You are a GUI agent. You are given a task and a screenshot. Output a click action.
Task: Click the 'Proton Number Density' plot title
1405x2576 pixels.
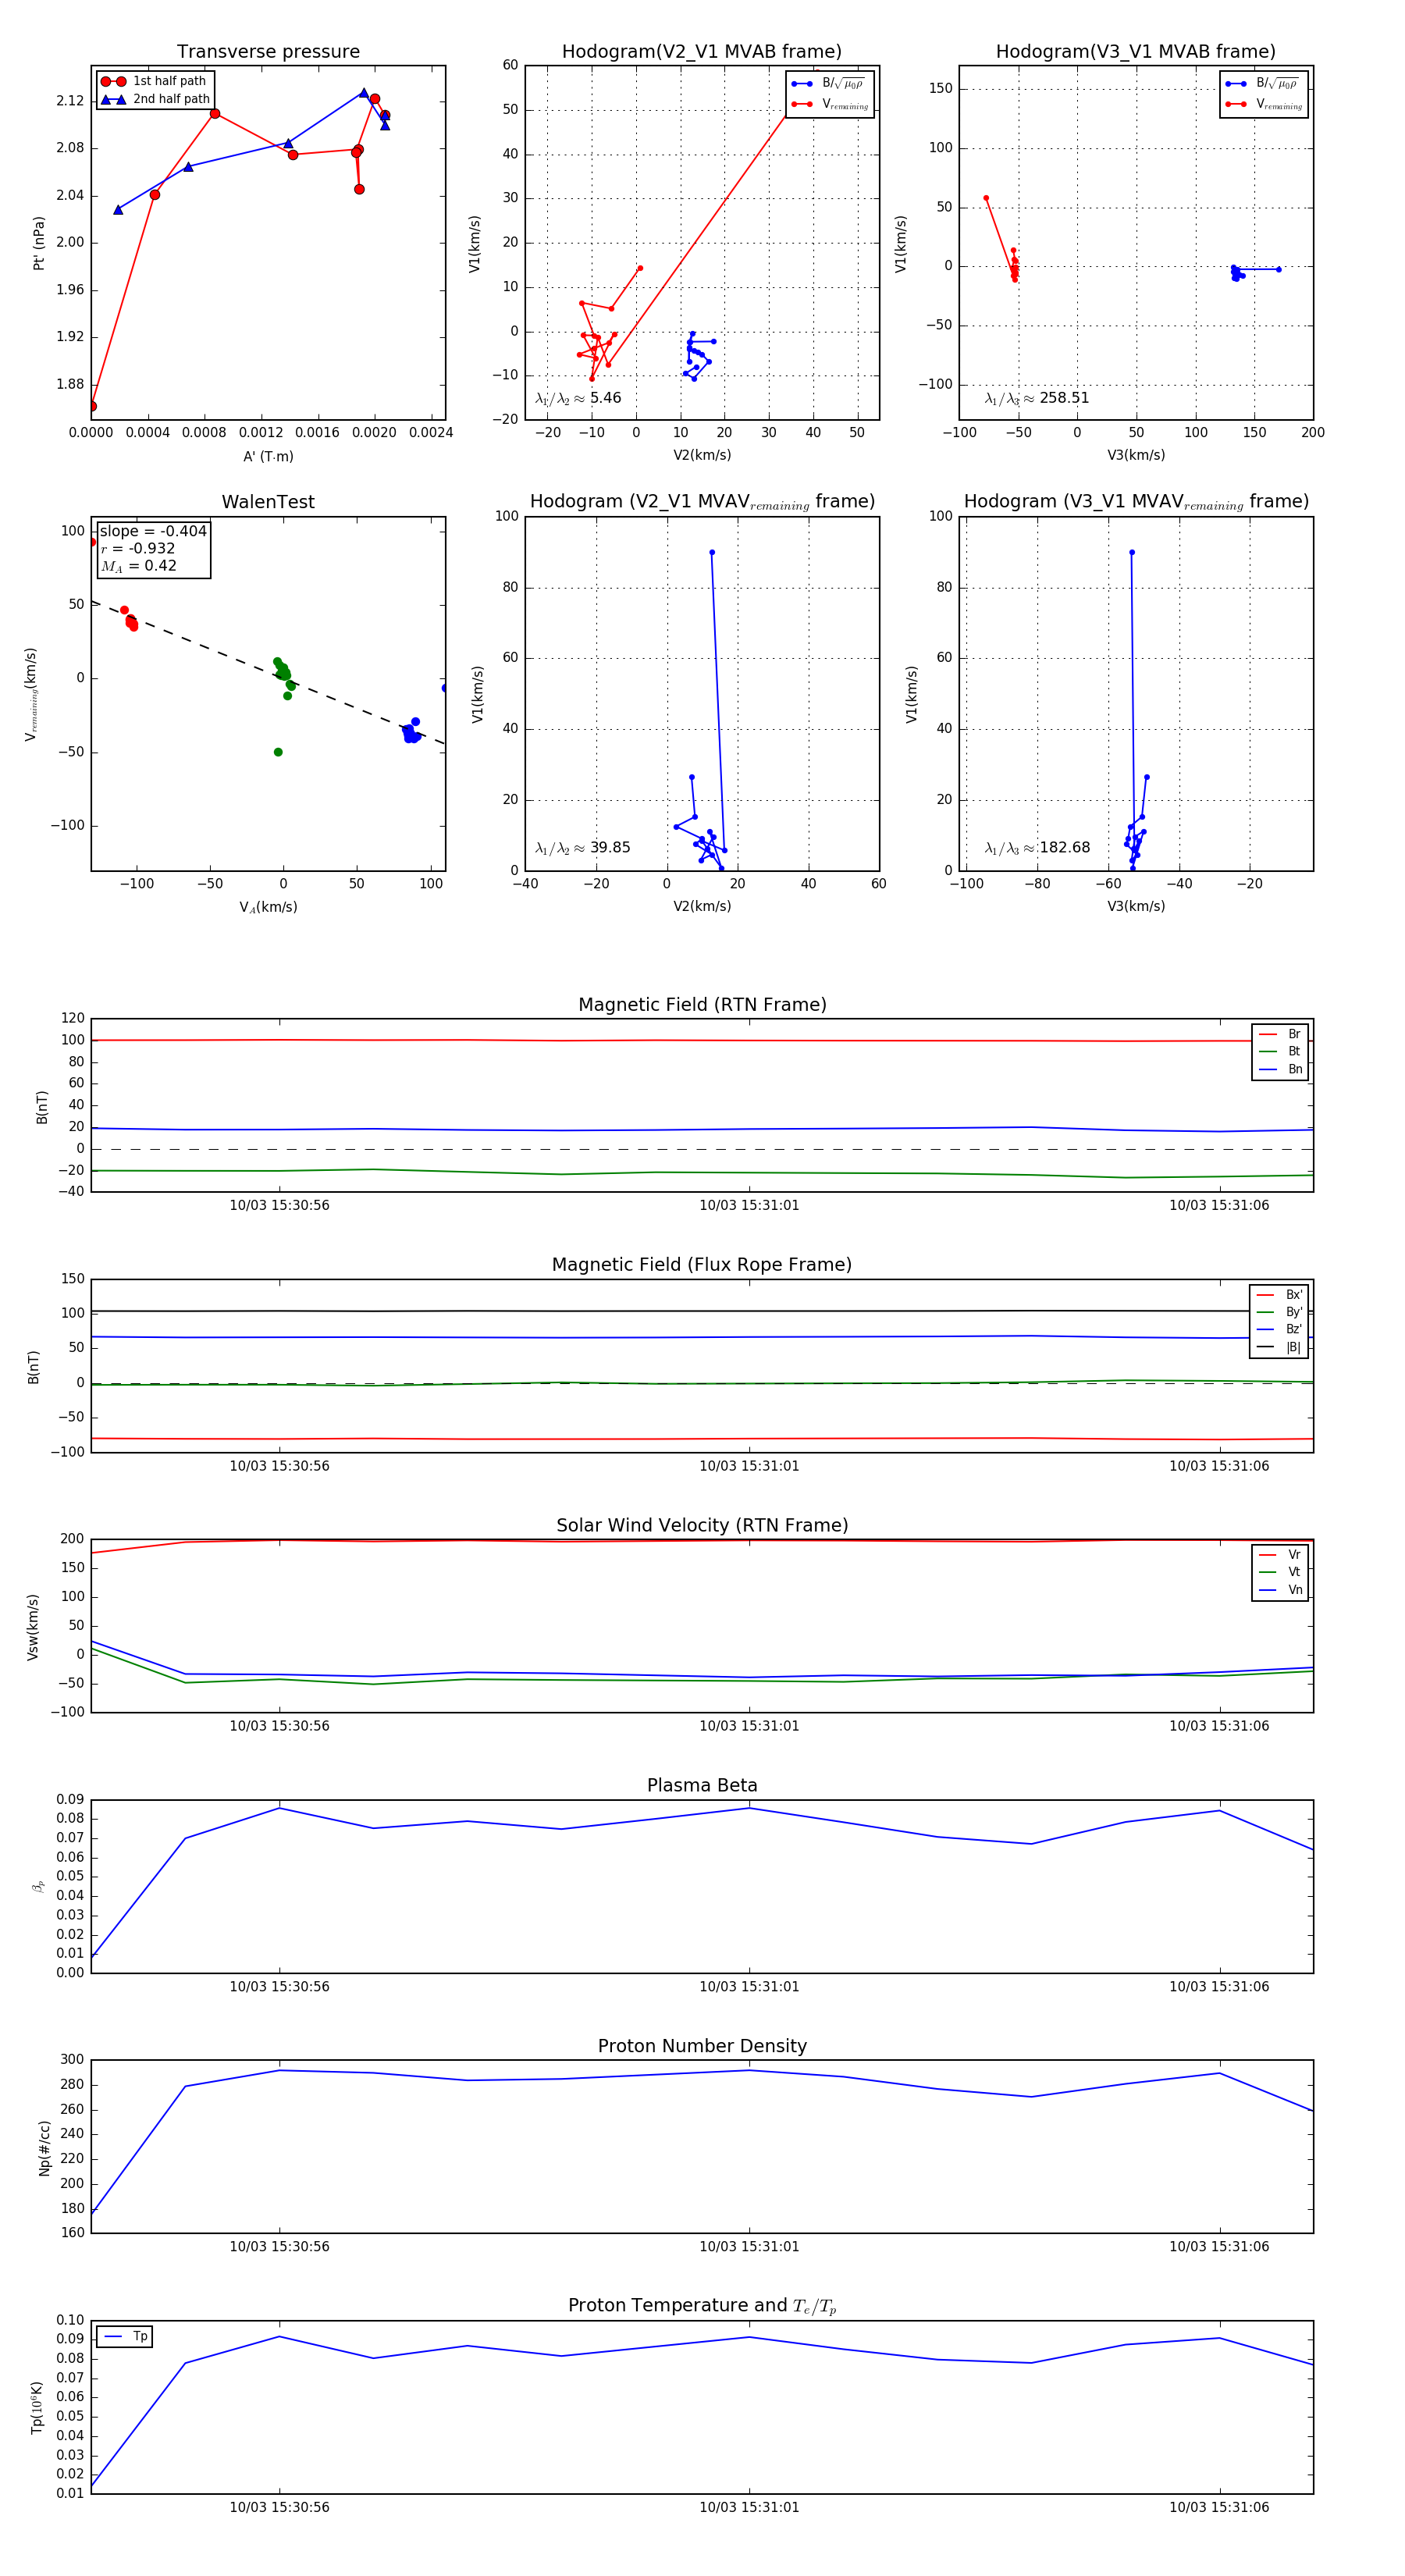[702, 2046]
